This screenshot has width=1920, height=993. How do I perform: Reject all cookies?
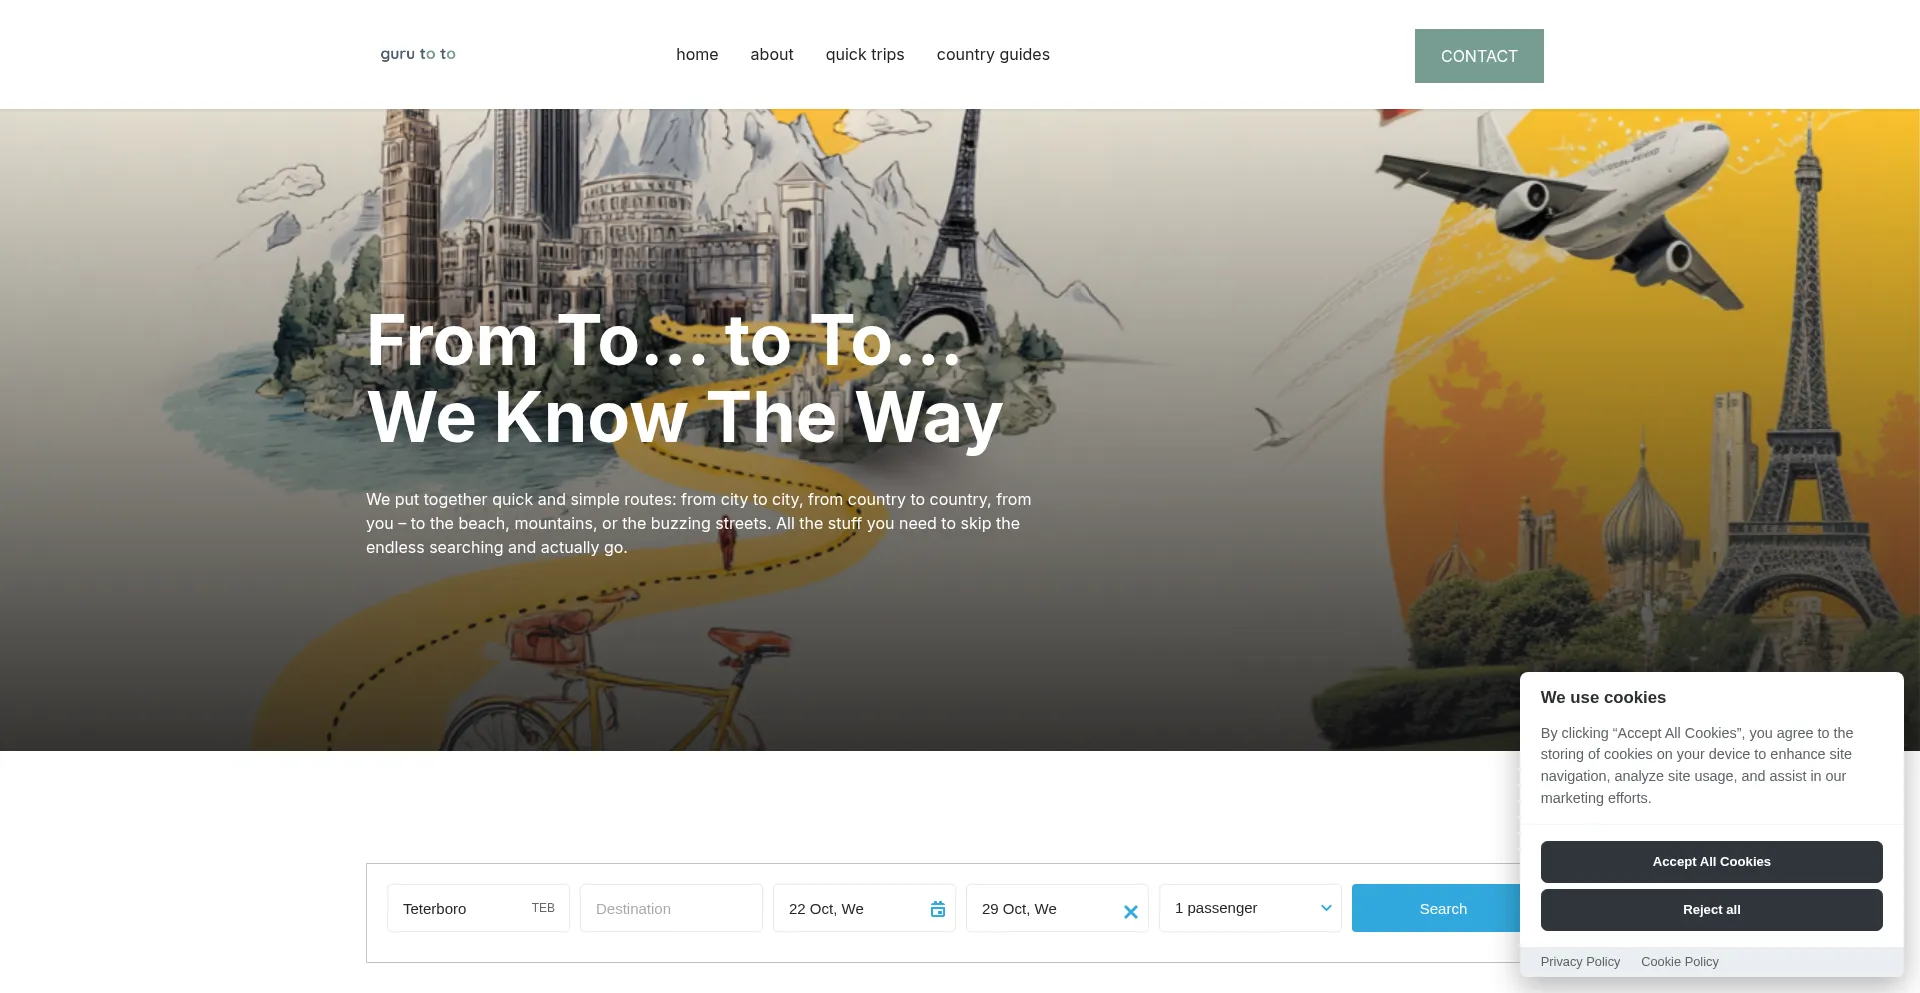point(1711,910)
